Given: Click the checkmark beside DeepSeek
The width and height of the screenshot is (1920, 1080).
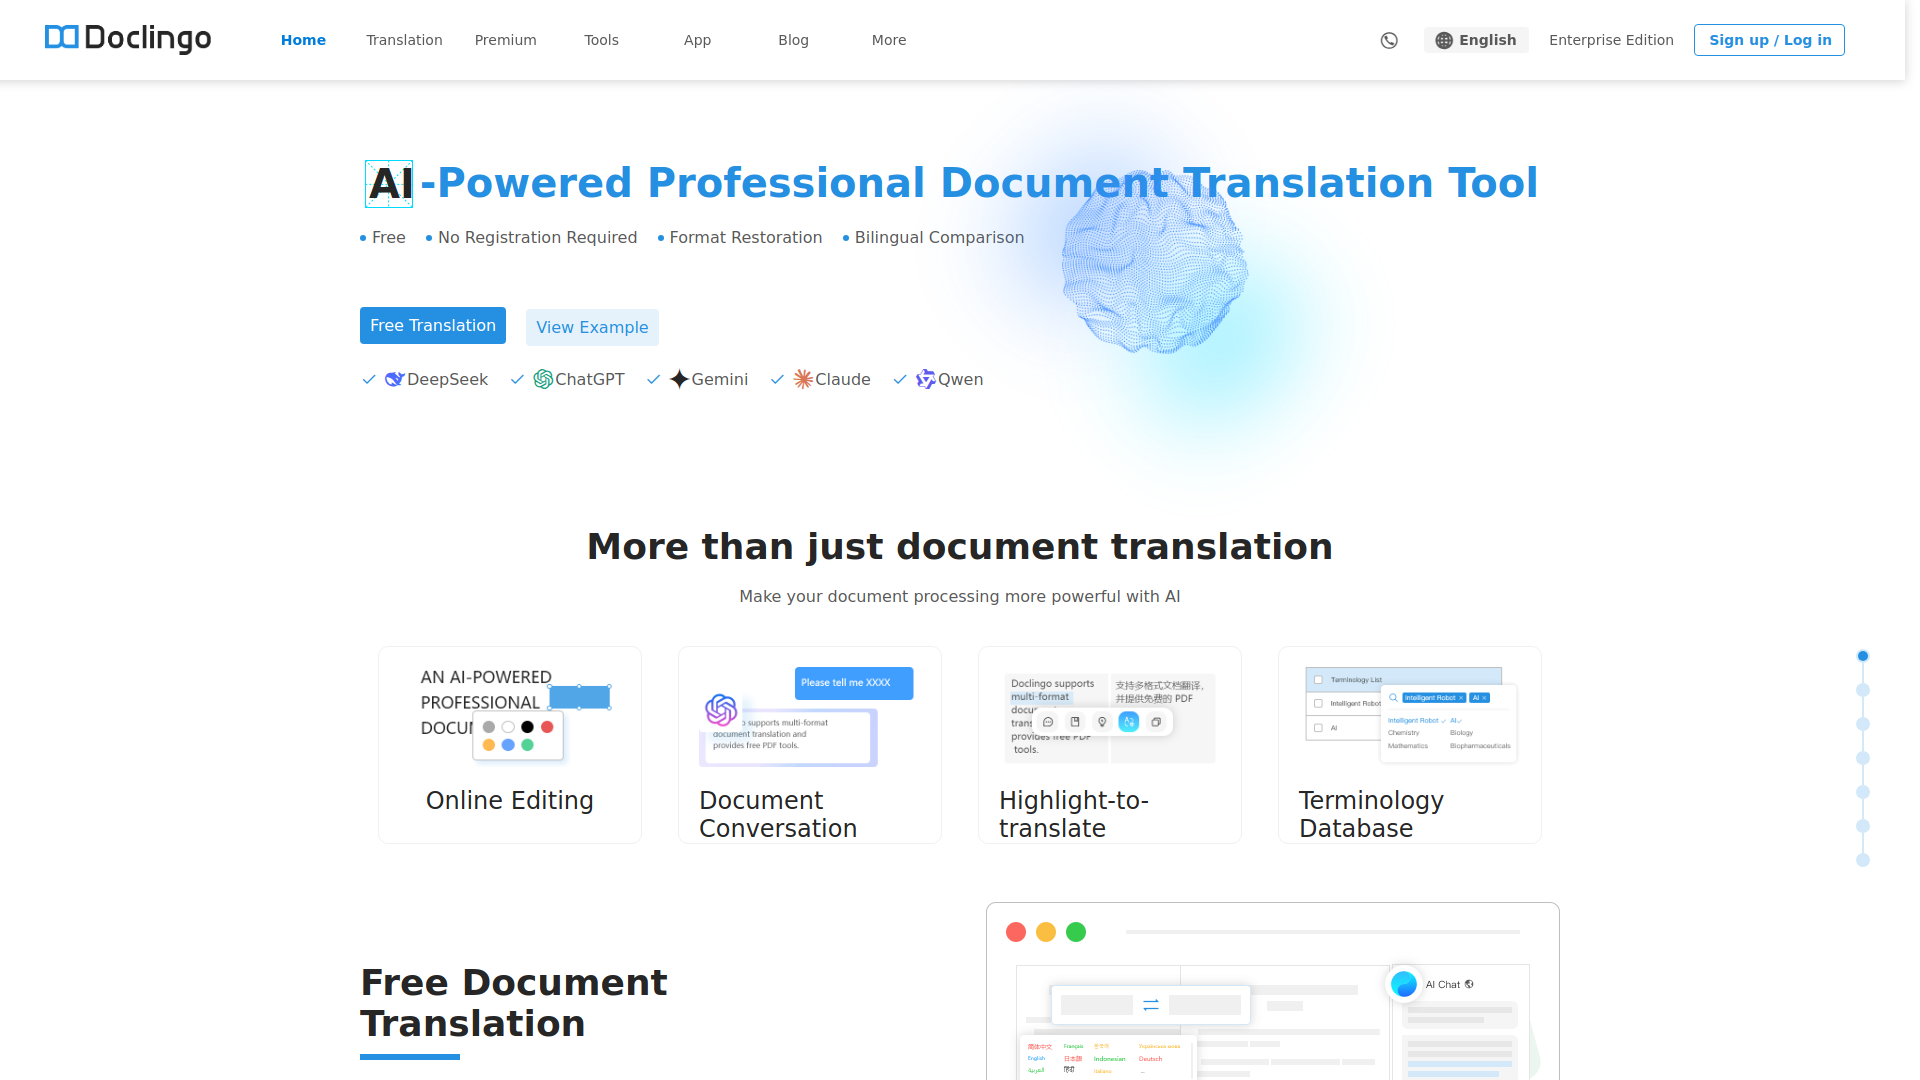Looking at the screenshot, I should (x=369, y=379).
